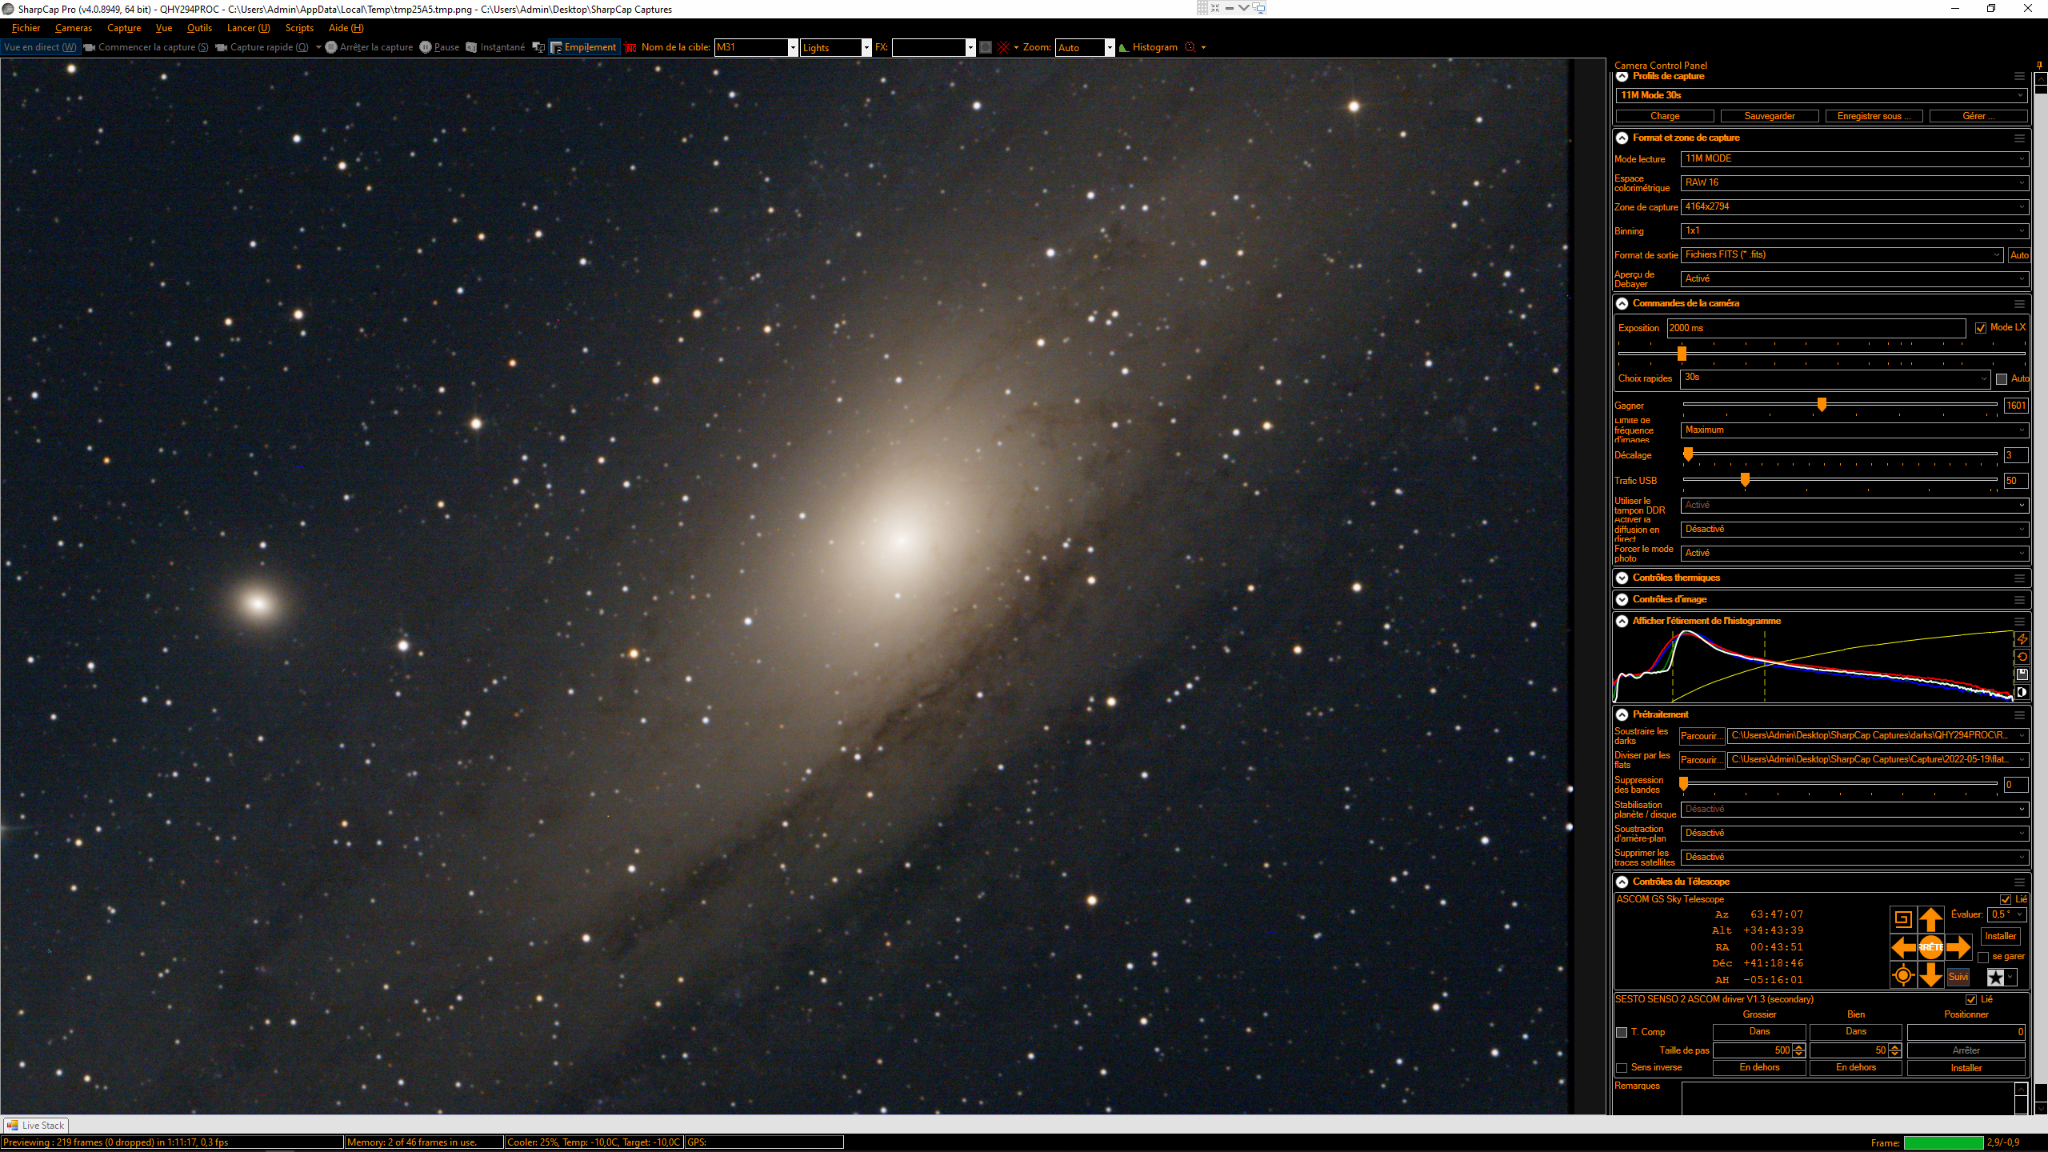Check the Sens inverse checkbox

(x=1622, y=1068)
